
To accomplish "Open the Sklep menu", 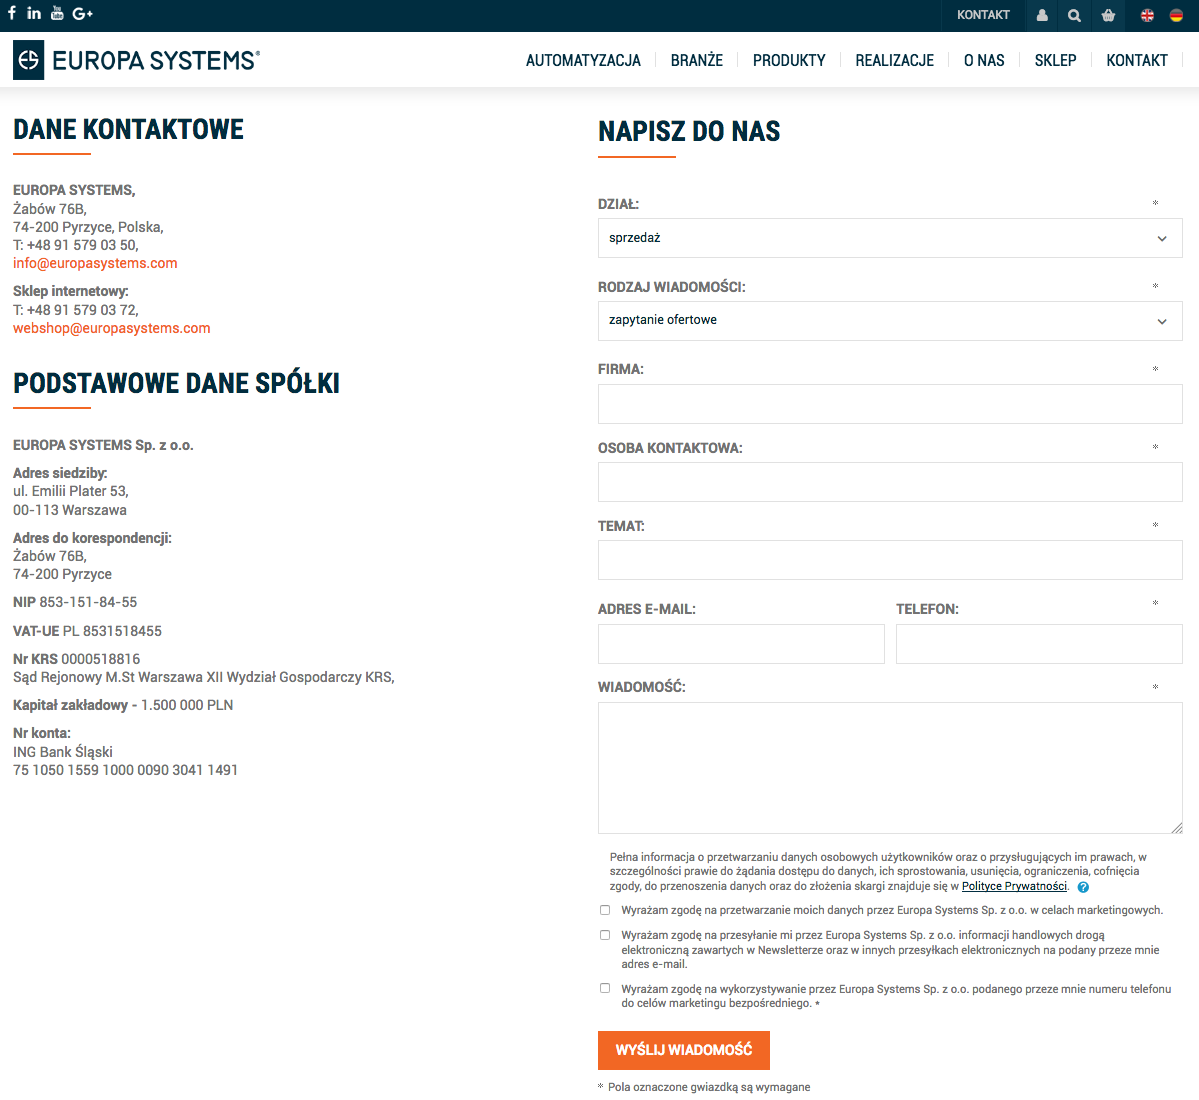I will pos(1055,60).
